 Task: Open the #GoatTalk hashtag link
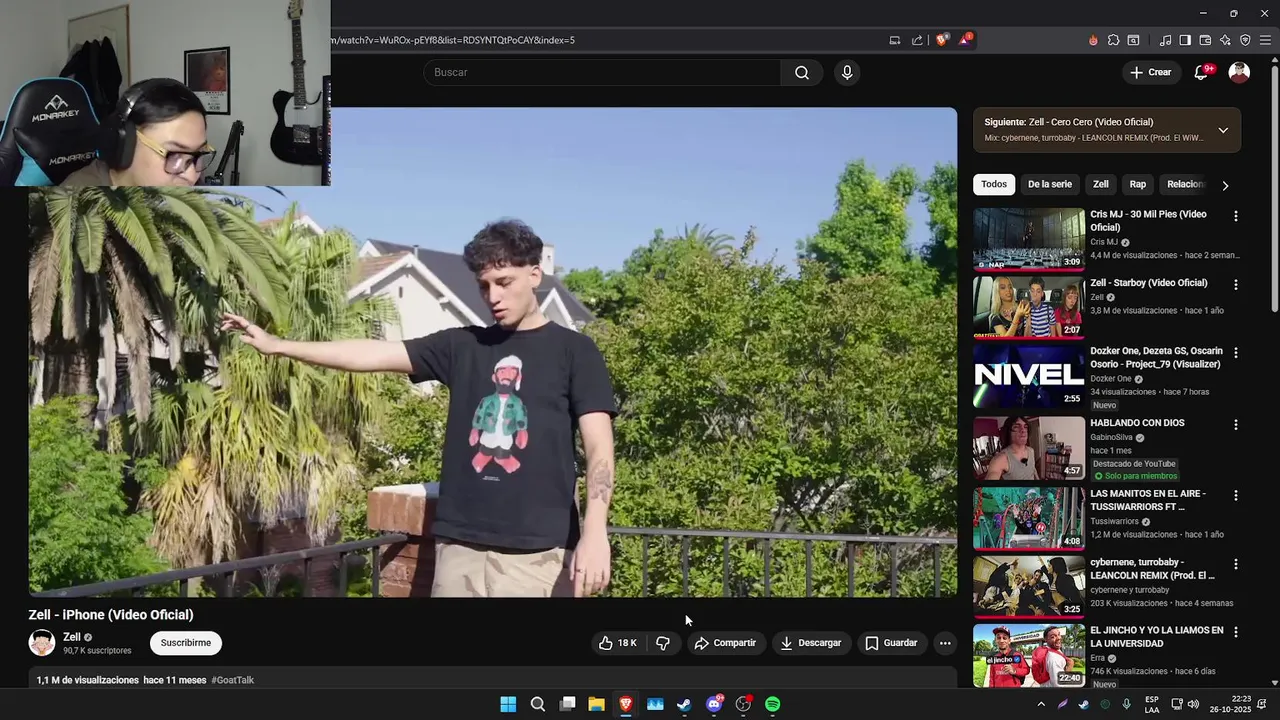pos(232,680)
